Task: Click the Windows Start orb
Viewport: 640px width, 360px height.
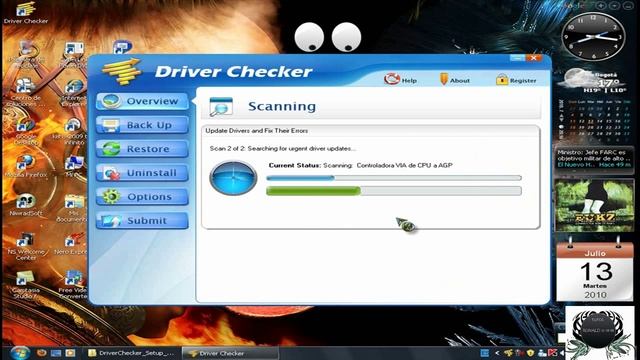Action: 19,352
